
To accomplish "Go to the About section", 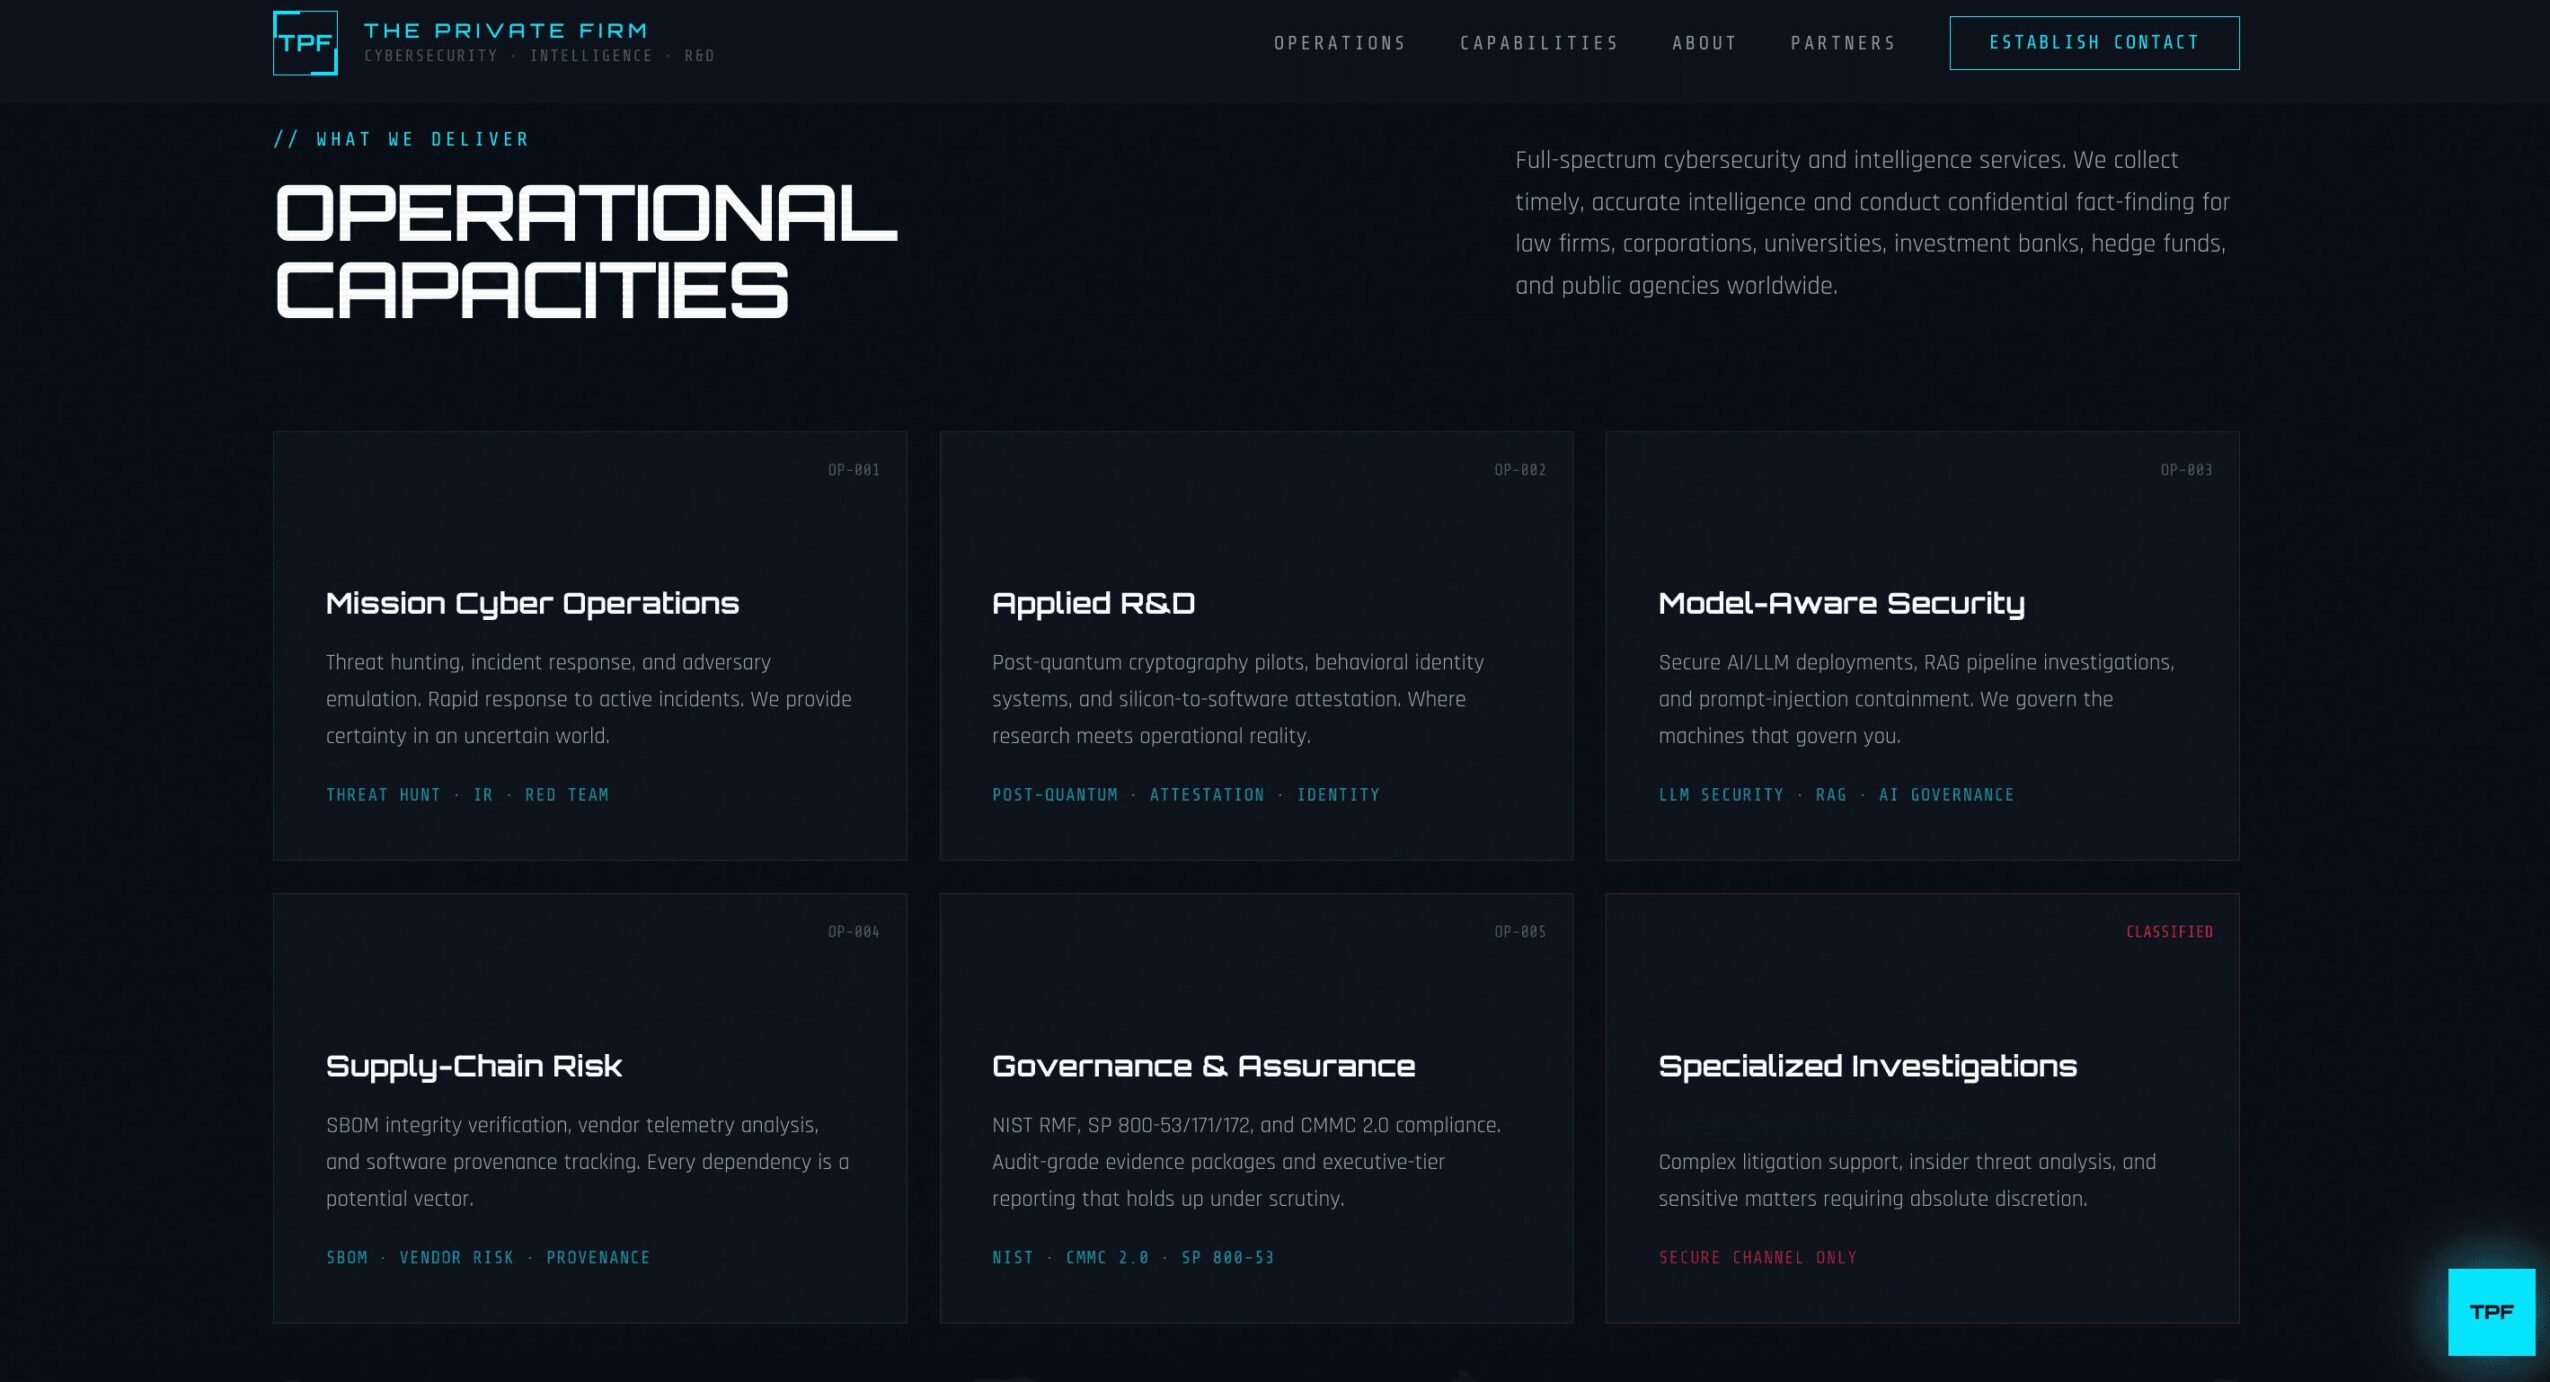I will coord(1704,43).
